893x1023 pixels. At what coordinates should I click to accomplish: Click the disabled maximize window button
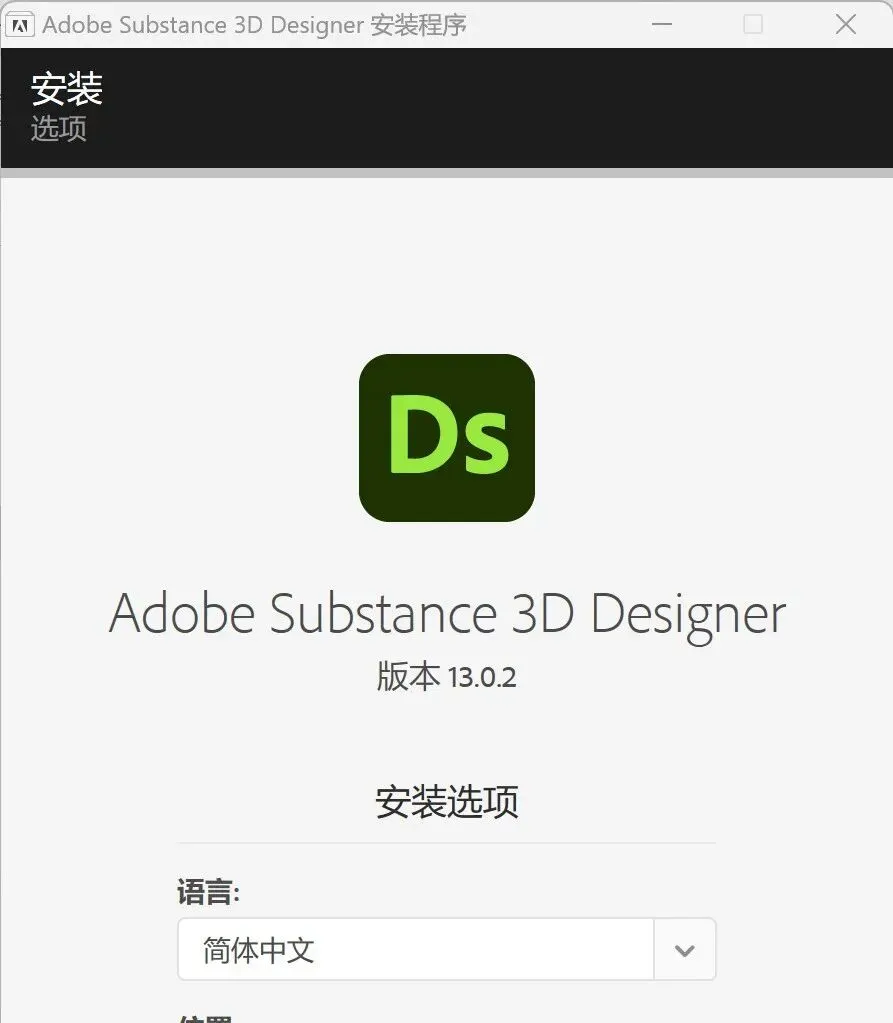[753, 25]
